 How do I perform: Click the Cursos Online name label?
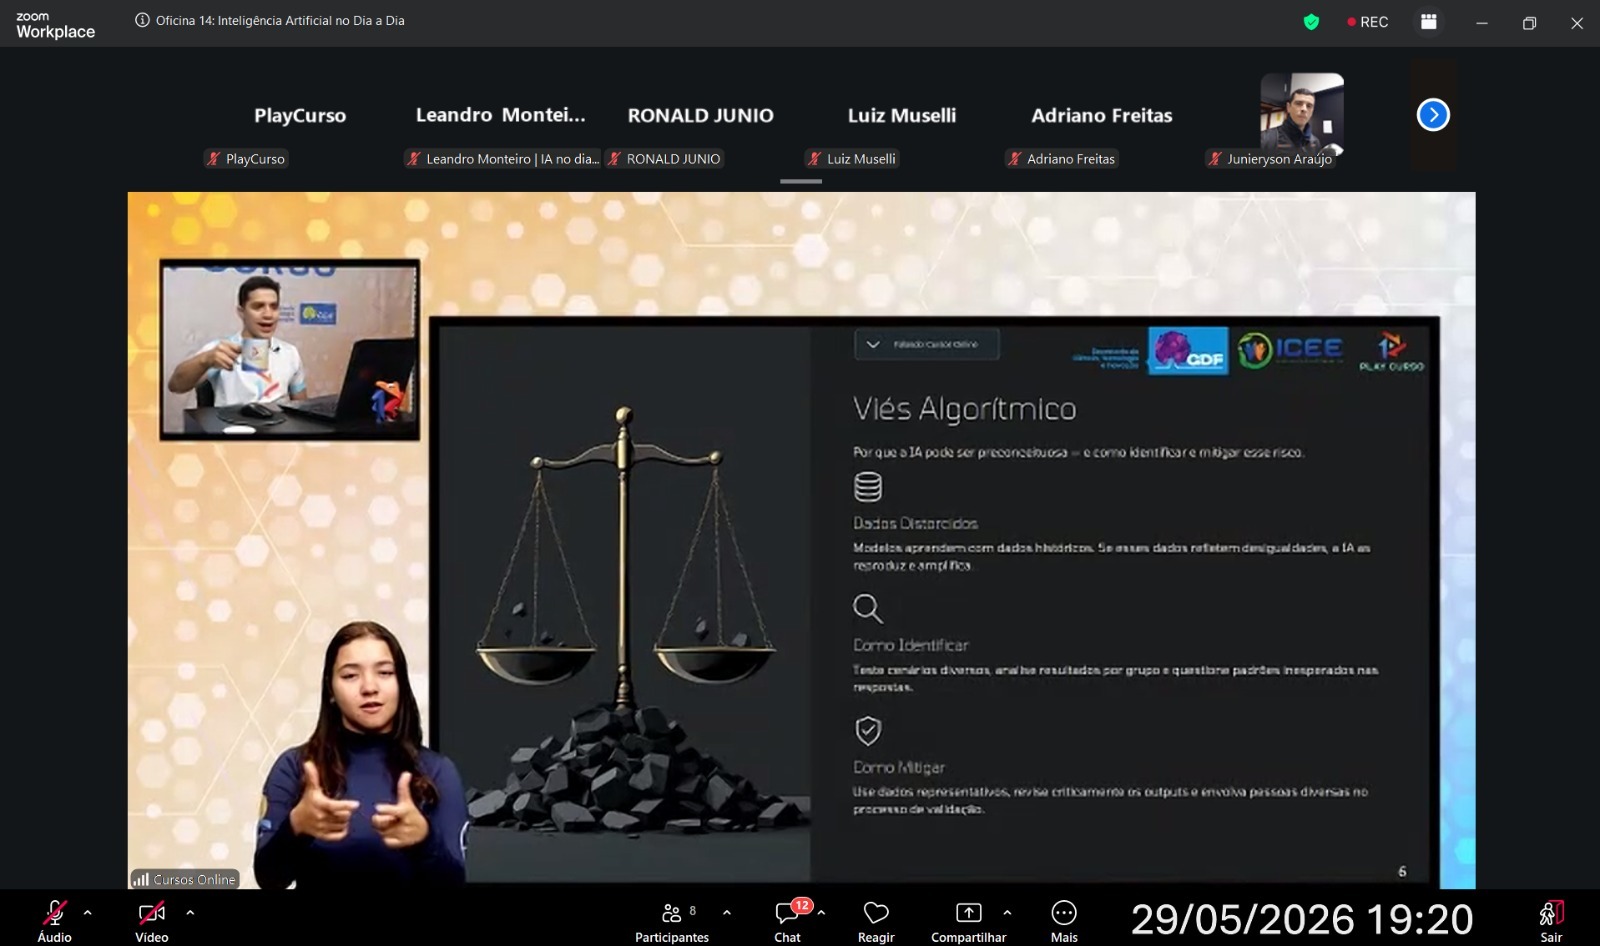[x=185, y=879]
